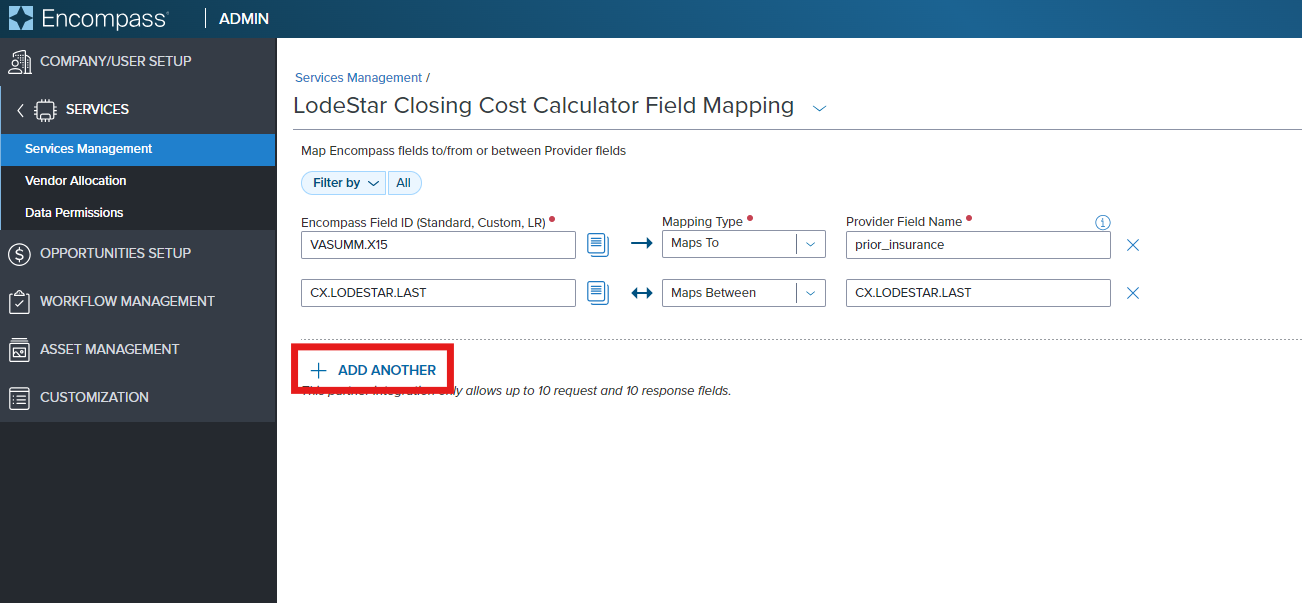Open the Maps To mapping type dropdown
Image resolution: width=1302 pixels, height=603 pixels.
click(811, 243)
